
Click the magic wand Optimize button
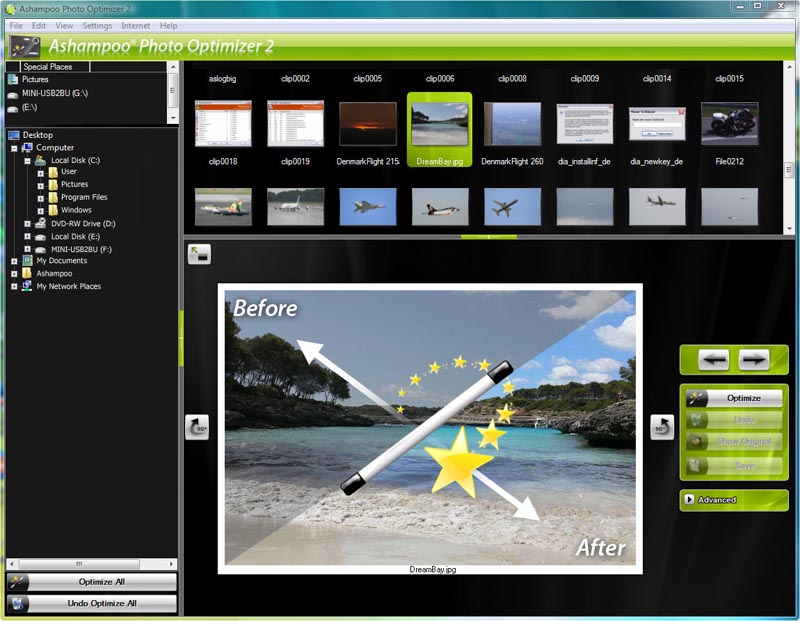pos(734,398)
